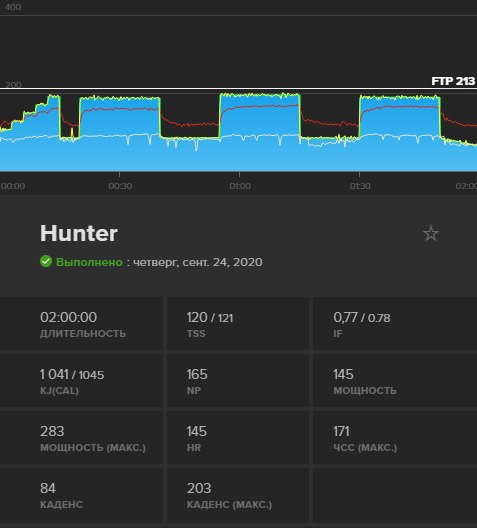Select the cadence value 84
Screen dimensions: 477x528
(48, 488)
